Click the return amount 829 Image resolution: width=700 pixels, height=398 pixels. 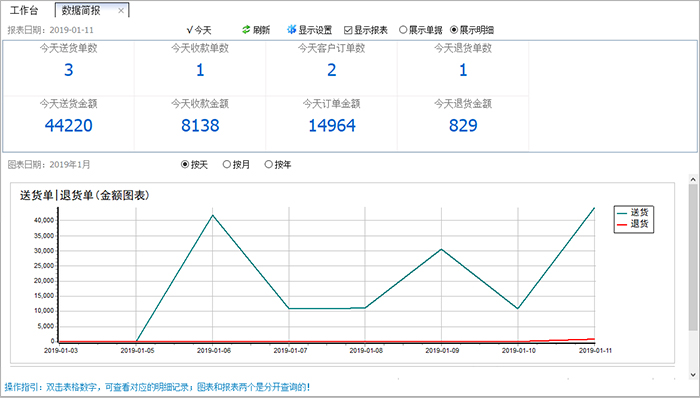(x=463, y=125)
